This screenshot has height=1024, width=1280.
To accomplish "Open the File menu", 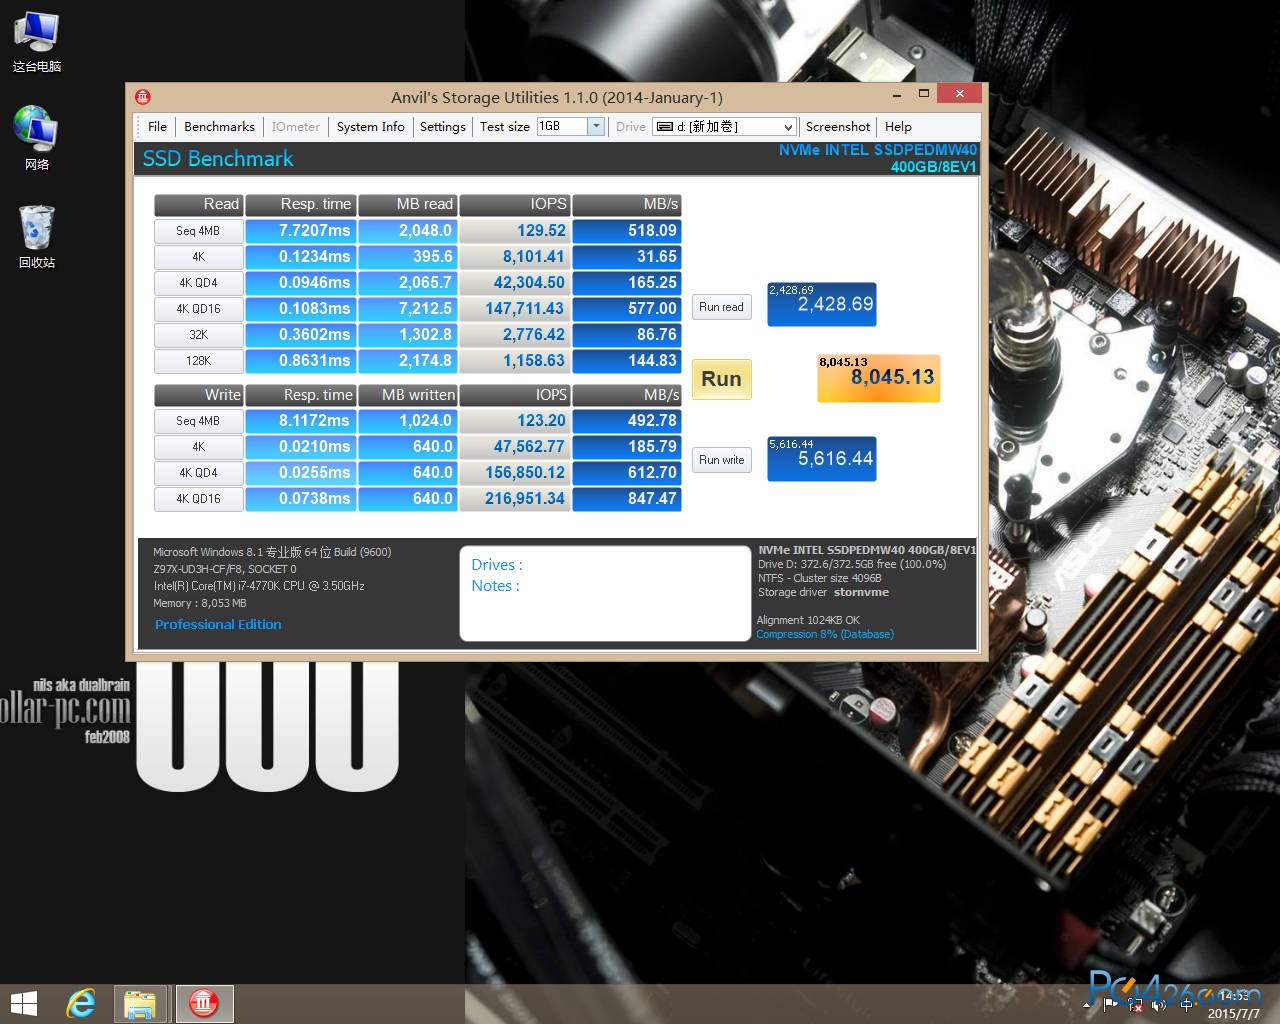I will [x=157, y=127].
